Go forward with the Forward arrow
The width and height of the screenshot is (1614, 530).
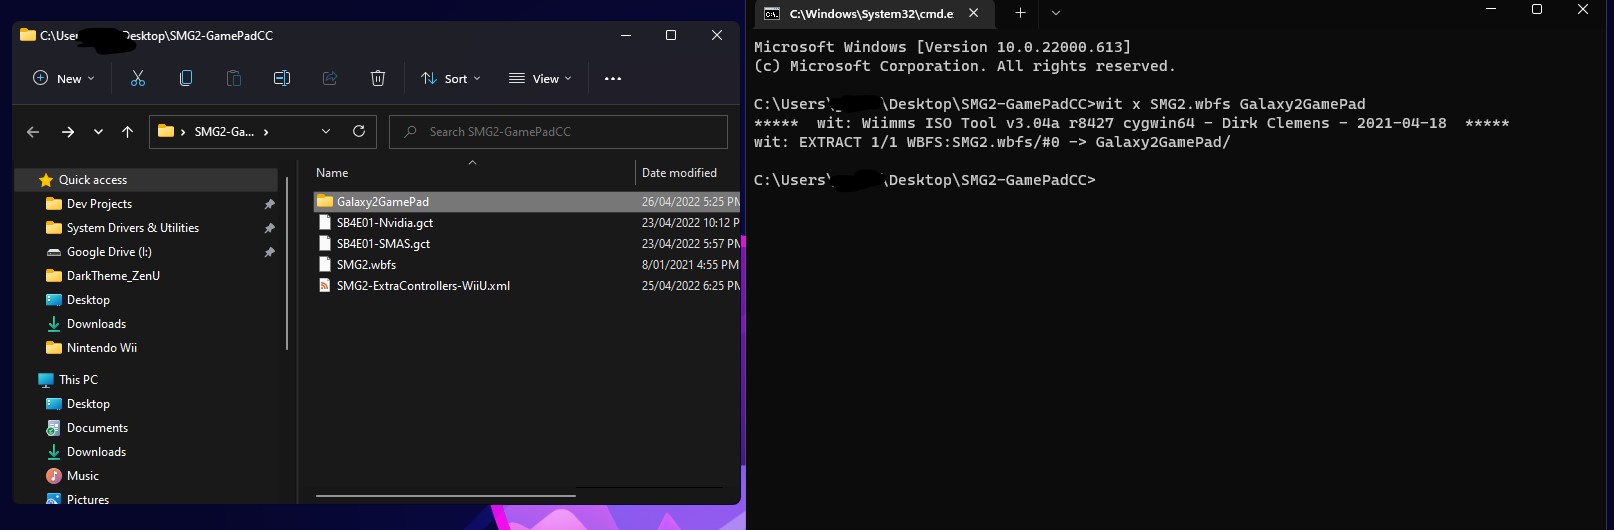[68, 132]
